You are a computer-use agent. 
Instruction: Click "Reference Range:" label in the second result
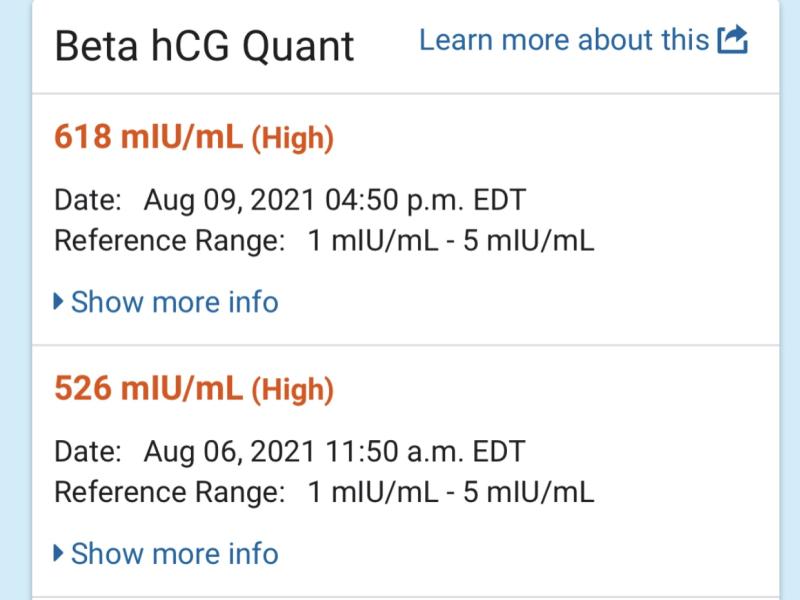[169, 493]
